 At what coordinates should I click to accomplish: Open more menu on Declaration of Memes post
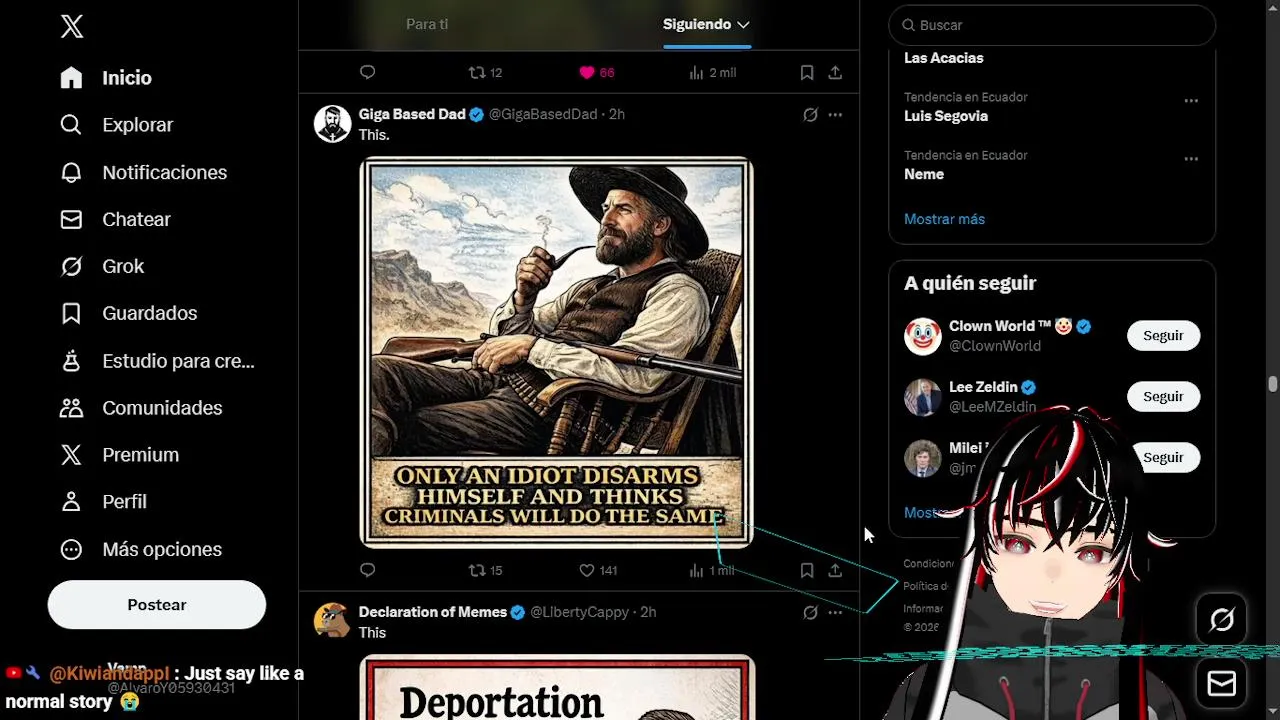pyautogui.click(x=835, y=612)
